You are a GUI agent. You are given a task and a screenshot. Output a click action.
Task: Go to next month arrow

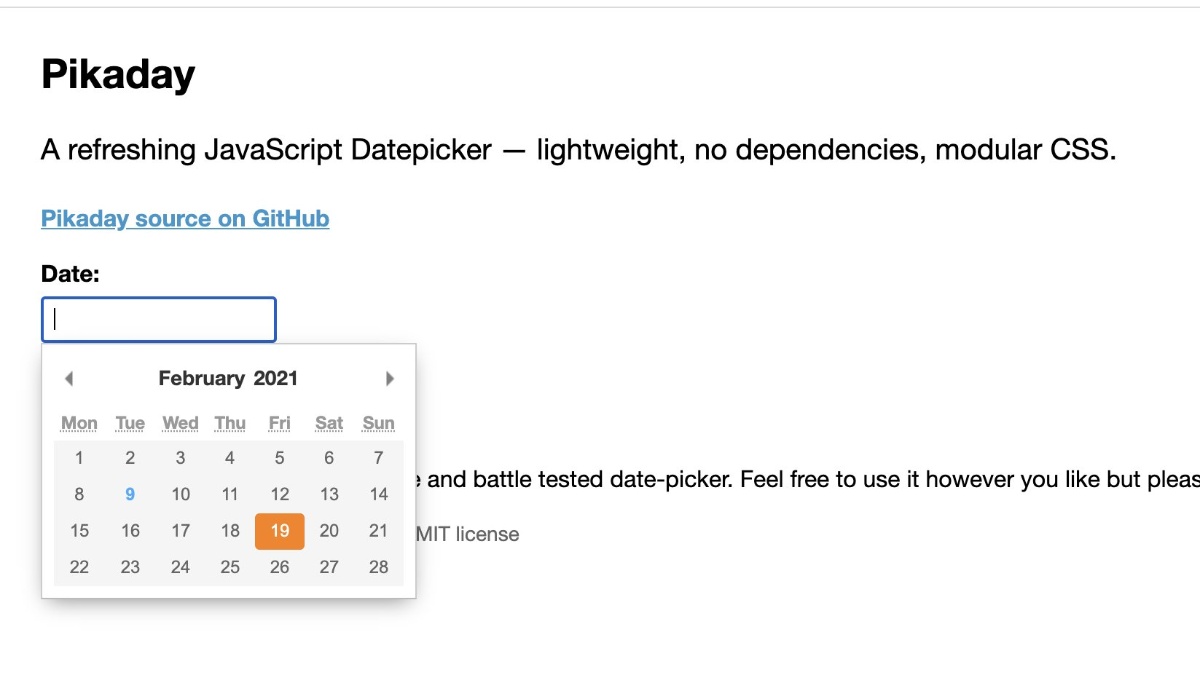coord(390,379)
